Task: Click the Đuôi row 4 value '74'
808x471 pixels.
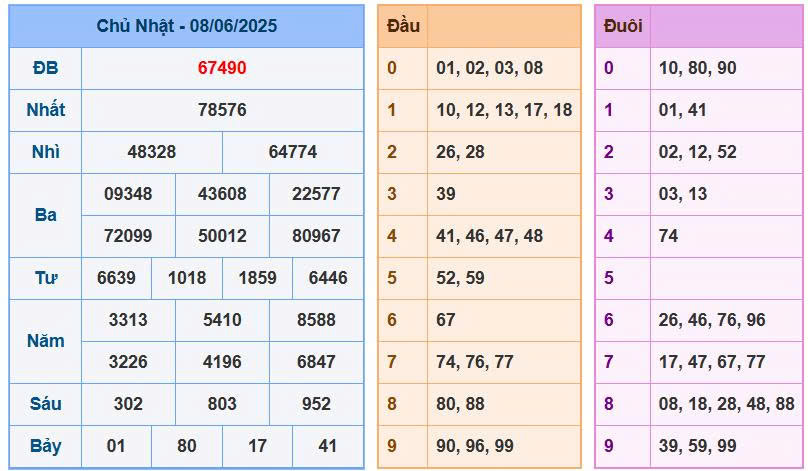Action: (x=668, y=236)
